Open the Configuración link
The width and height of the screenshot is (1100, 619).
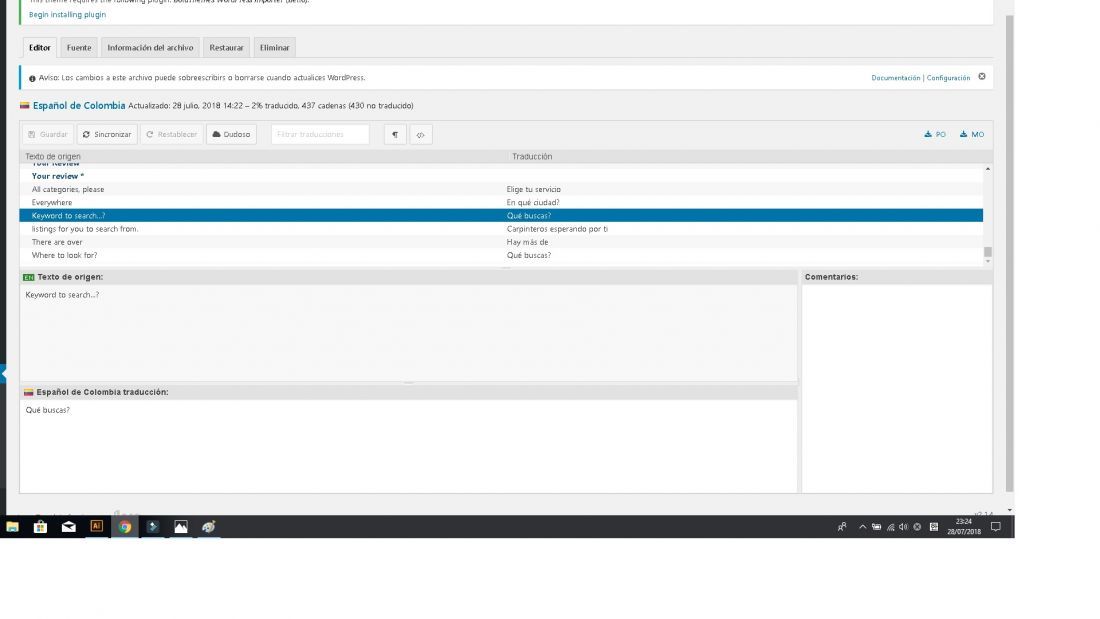[x=948, y=78]
